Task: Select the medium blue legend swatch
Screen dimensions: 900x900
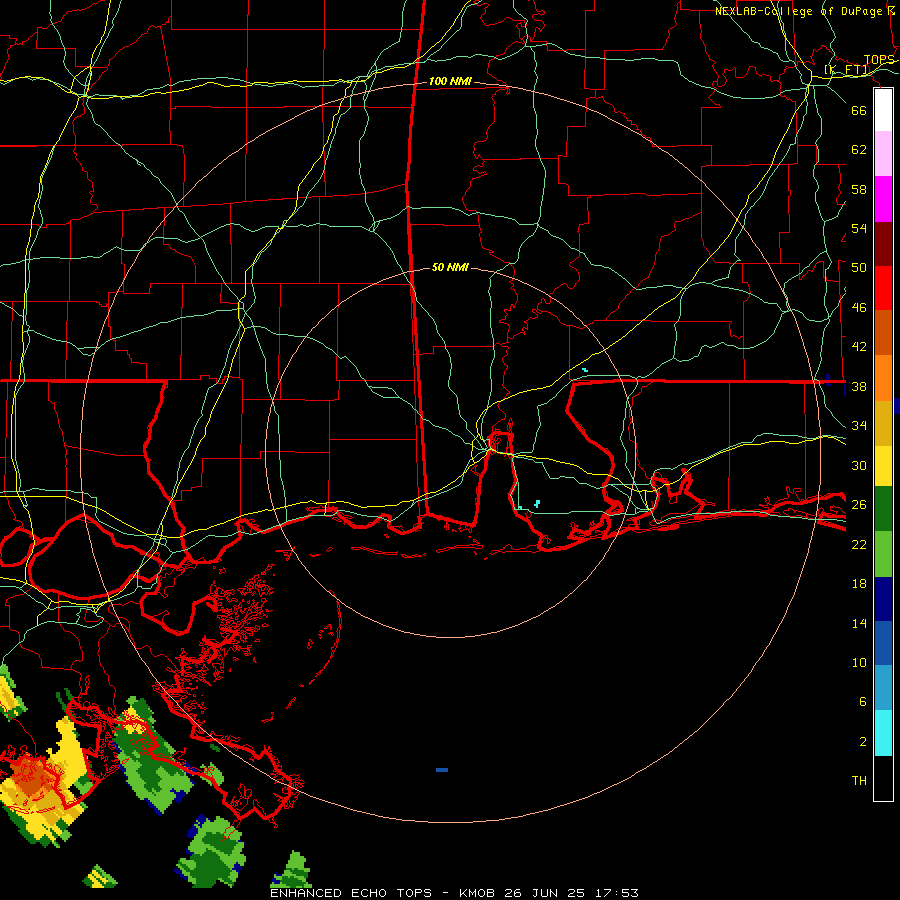Action: (x=883, y=643)
